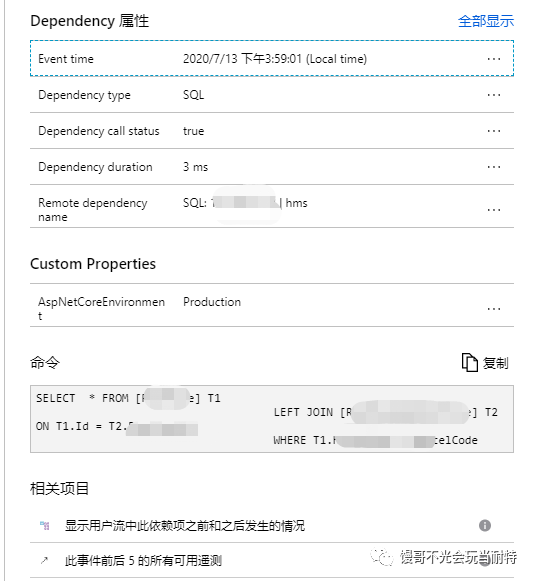
Task: Open ellipsis menu for AspNetCoreEnvironment property
Action: 494,309
